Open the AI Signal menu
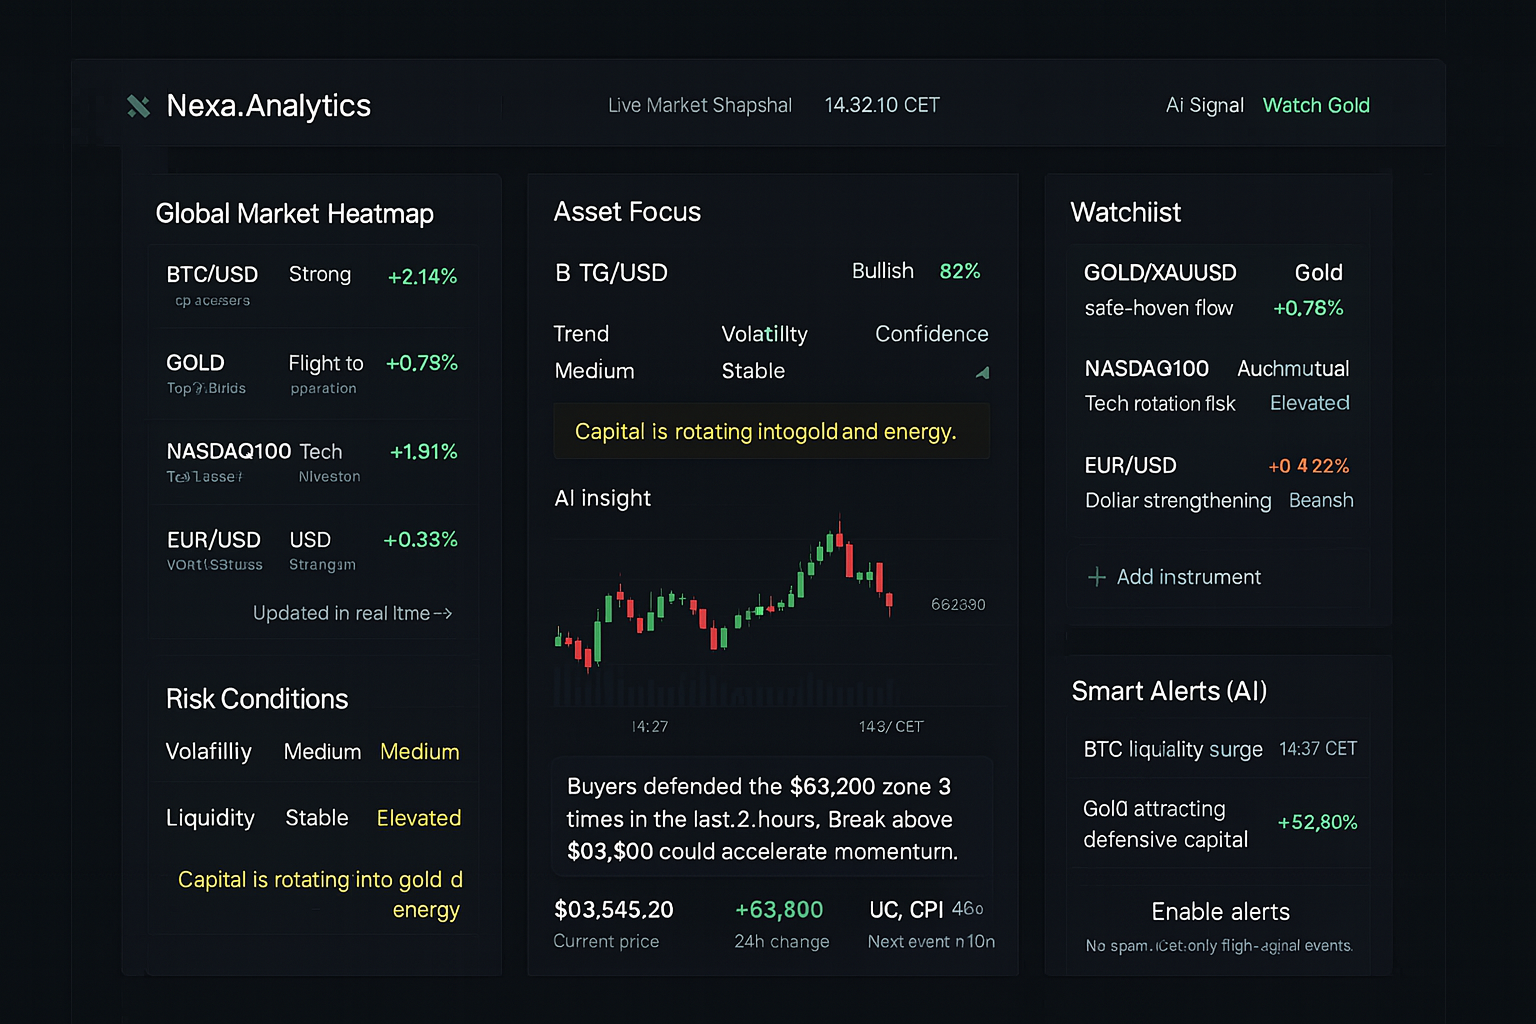The image size is (1536, 1024). pyautogui.click(x=1204, y=104)
